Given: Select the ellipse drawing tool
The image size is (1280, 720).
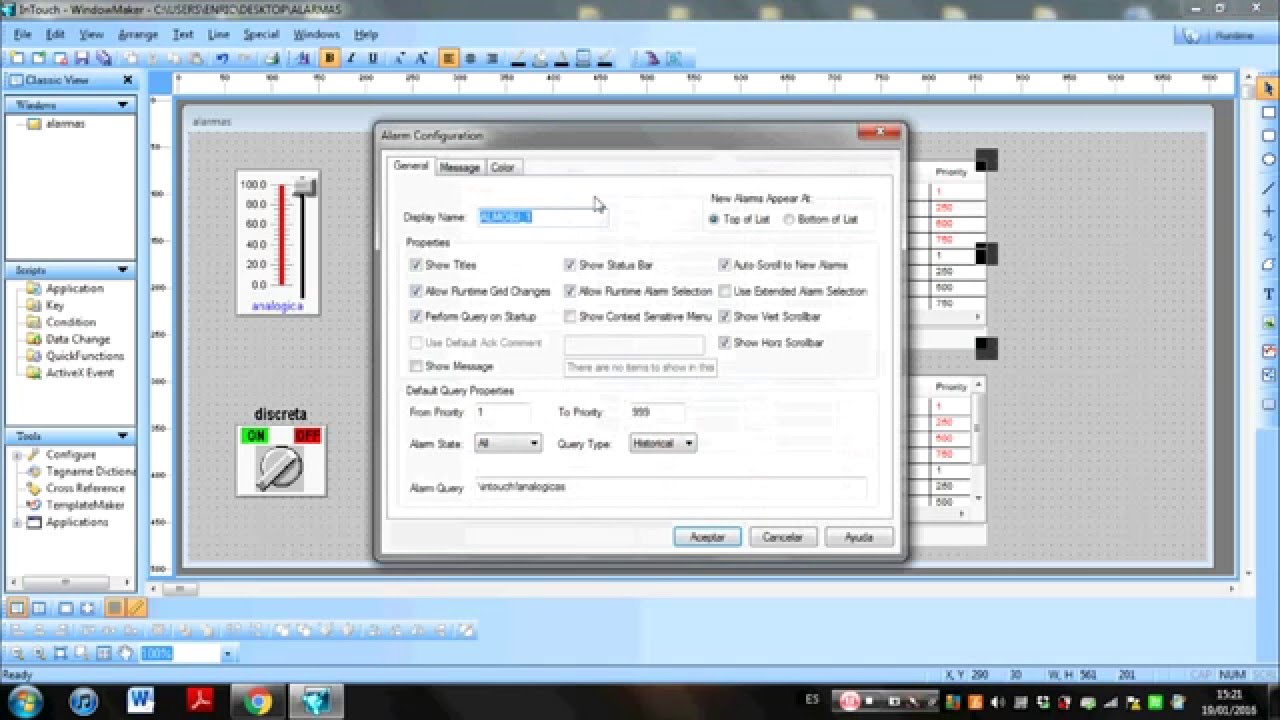Looking at the screenshot, I should tap(1269, 160).
